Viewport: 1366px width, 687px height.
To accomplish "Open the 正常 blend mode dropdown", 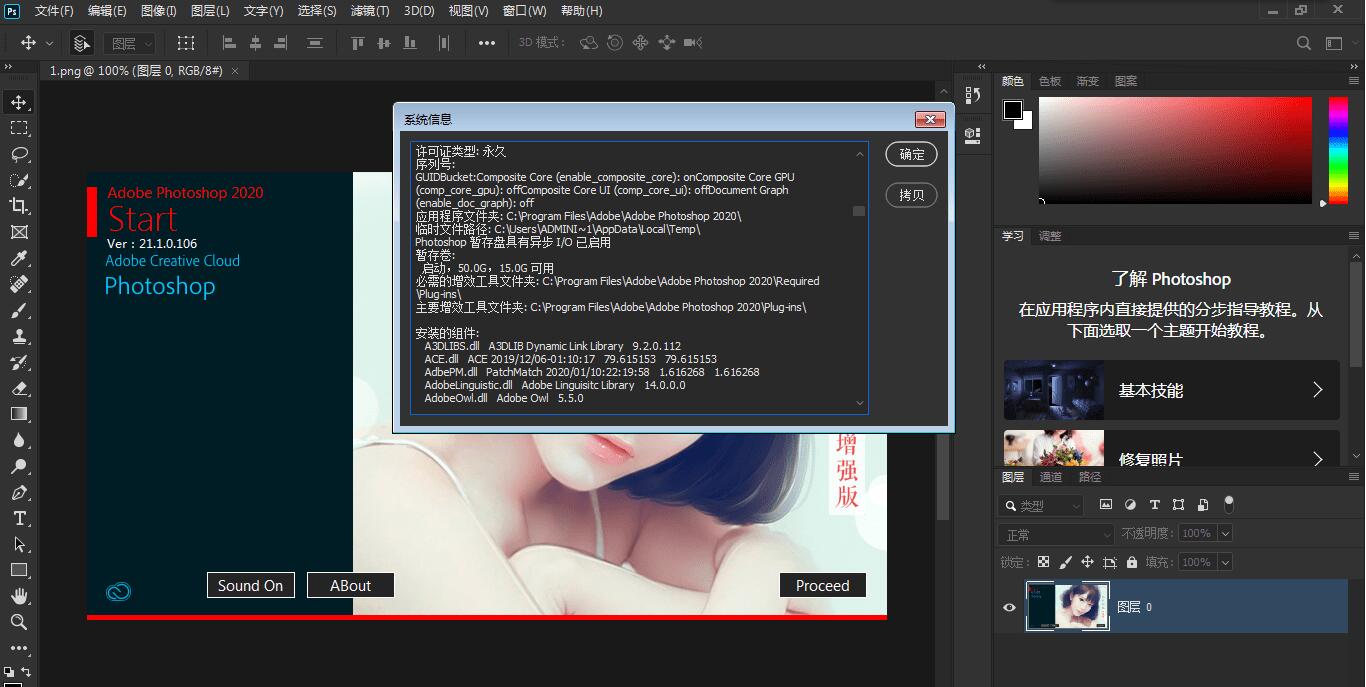I will click(1056, 534).
